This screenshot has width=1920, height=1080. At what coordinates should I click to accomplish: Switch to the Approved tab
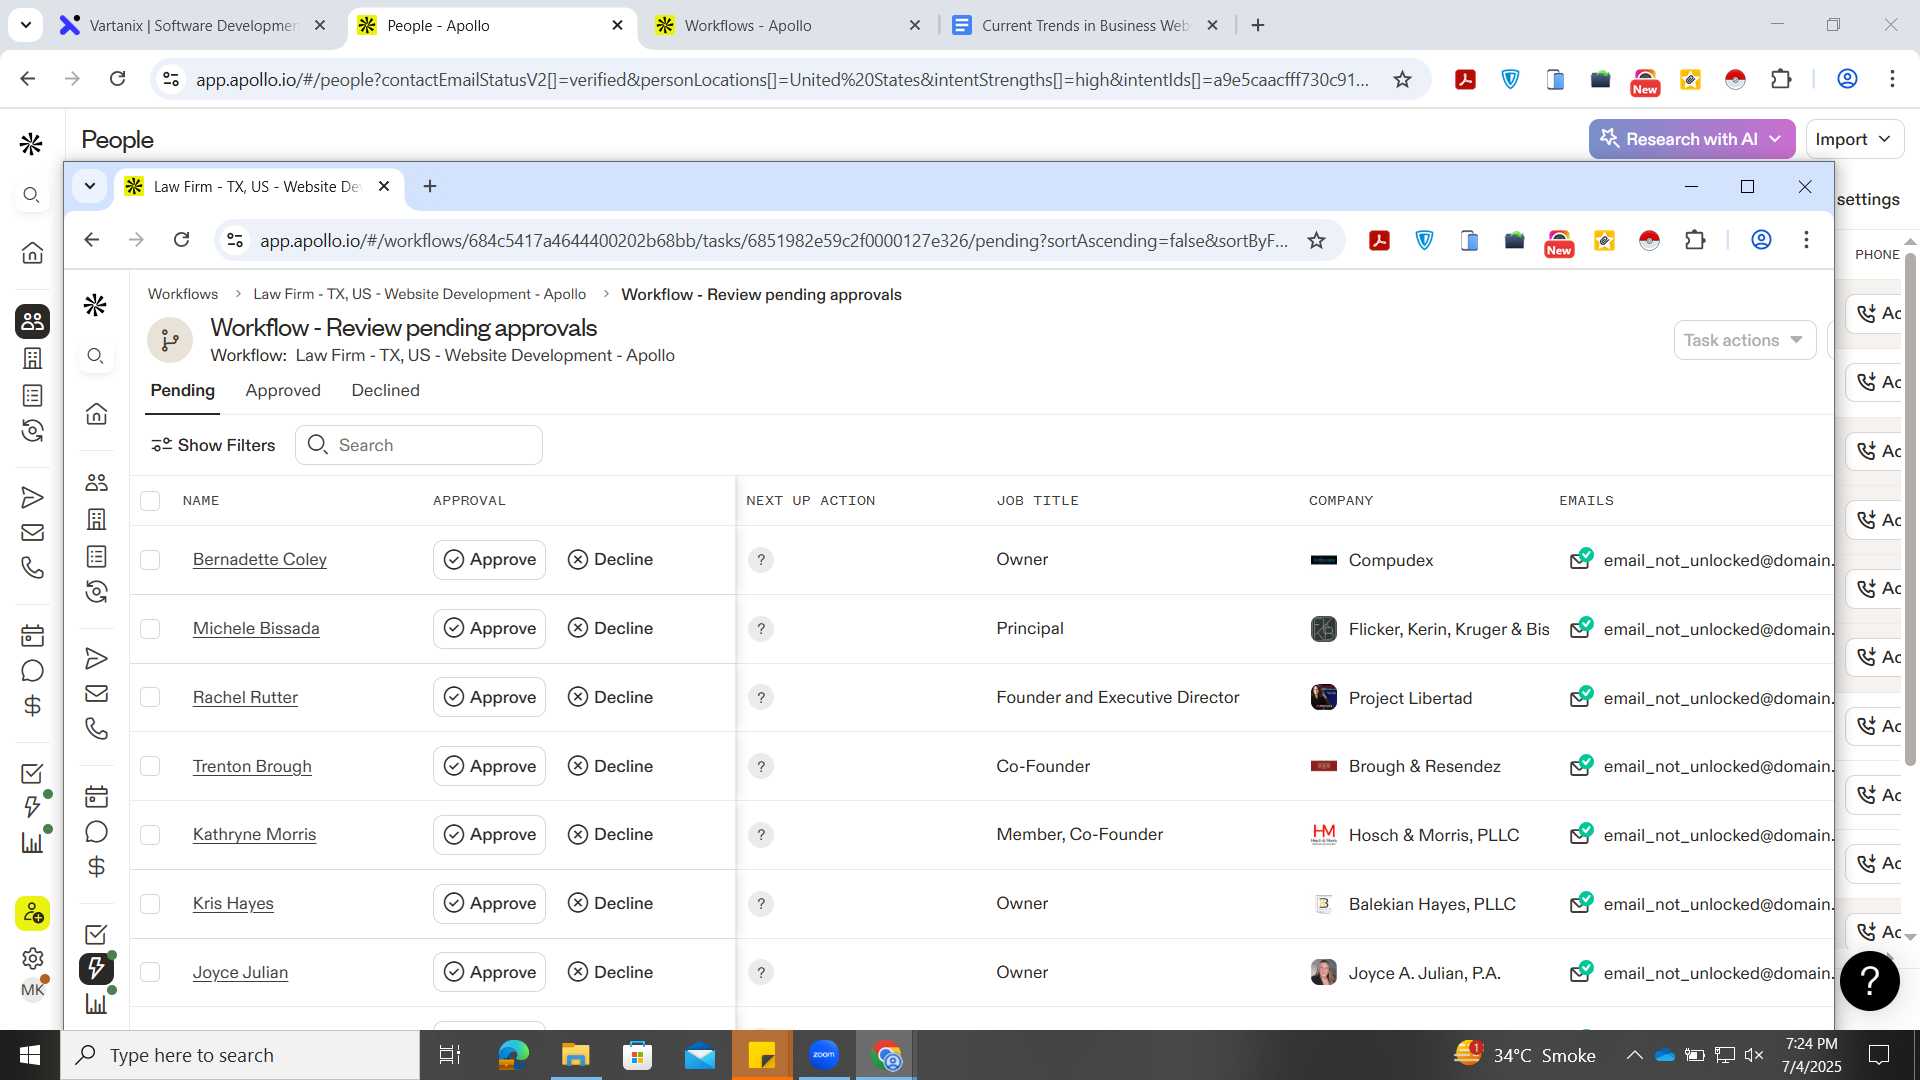tap(283, 390)
